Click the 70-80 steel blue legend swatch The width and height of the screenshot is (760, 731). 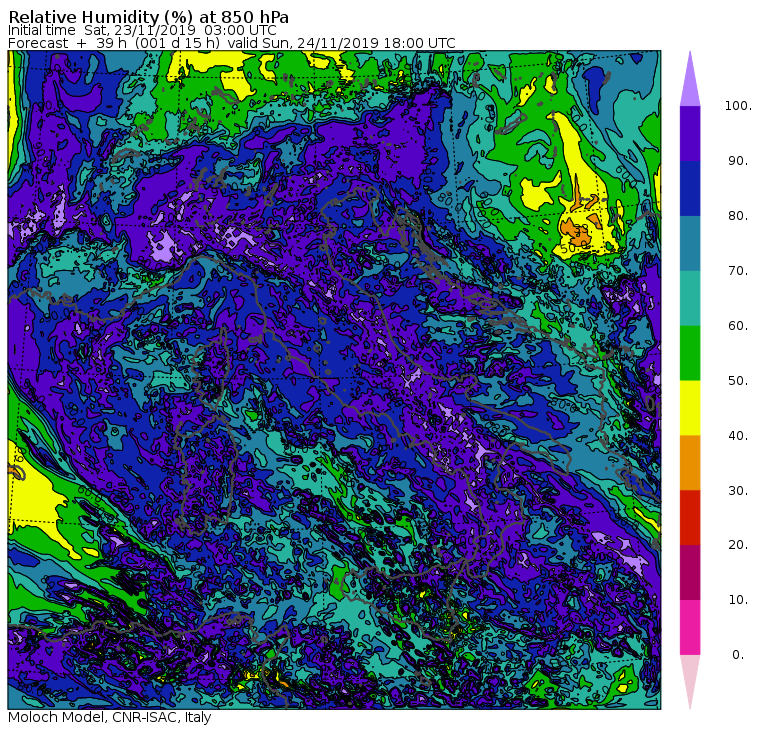(690, 243)
